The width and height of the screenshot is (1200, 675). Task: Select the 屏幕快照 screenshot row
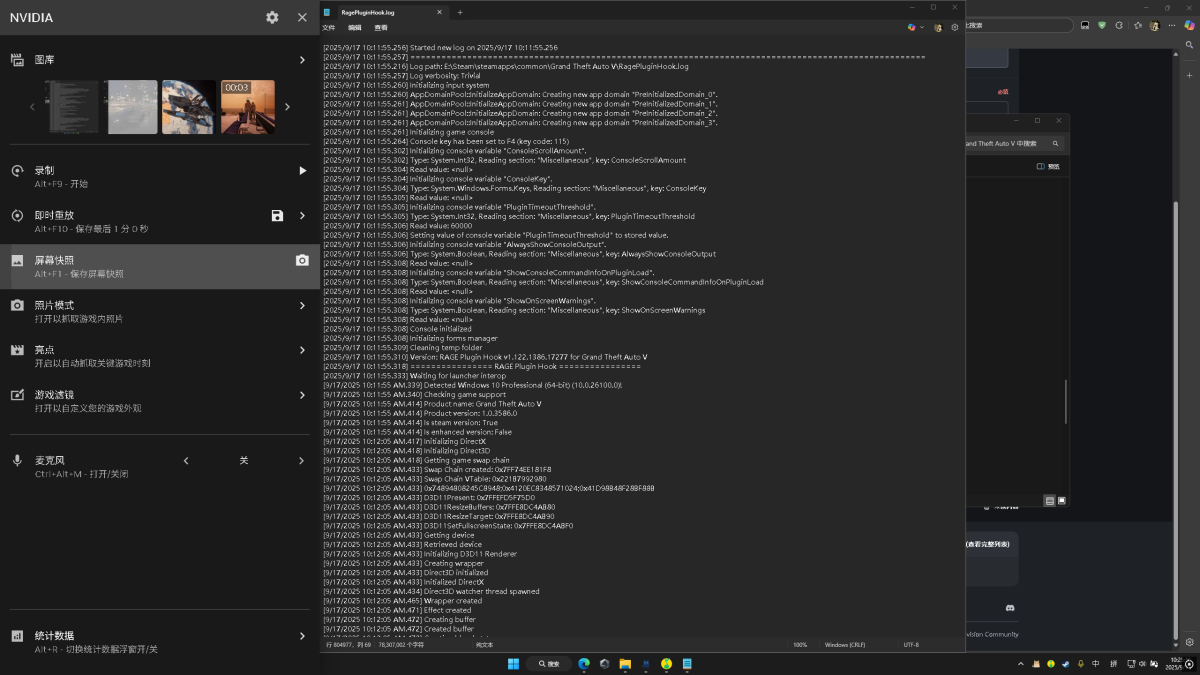coord(160,267)
